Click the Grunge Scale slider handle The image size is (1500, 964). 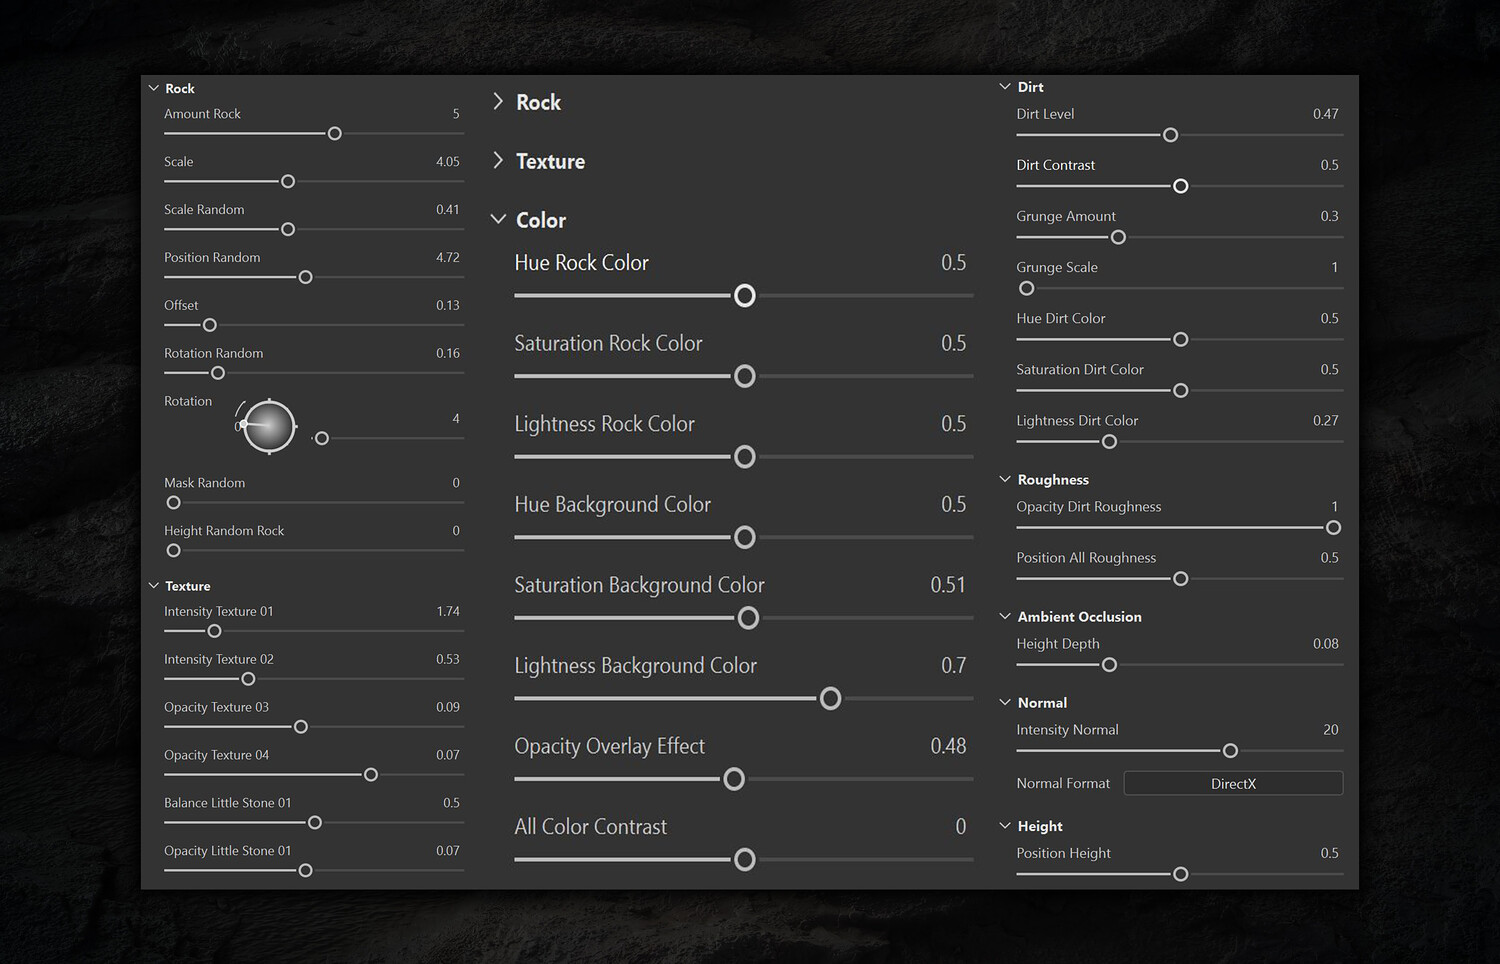(1027, 288)
